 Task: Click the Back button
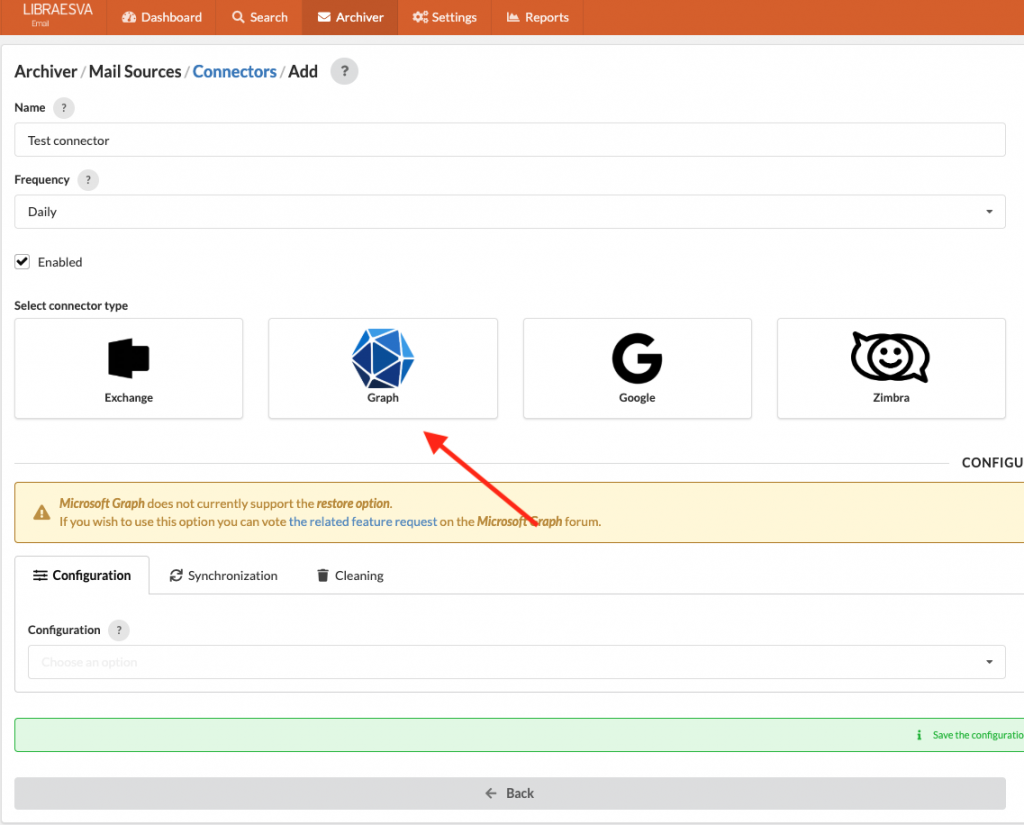[x=509, y=793]
